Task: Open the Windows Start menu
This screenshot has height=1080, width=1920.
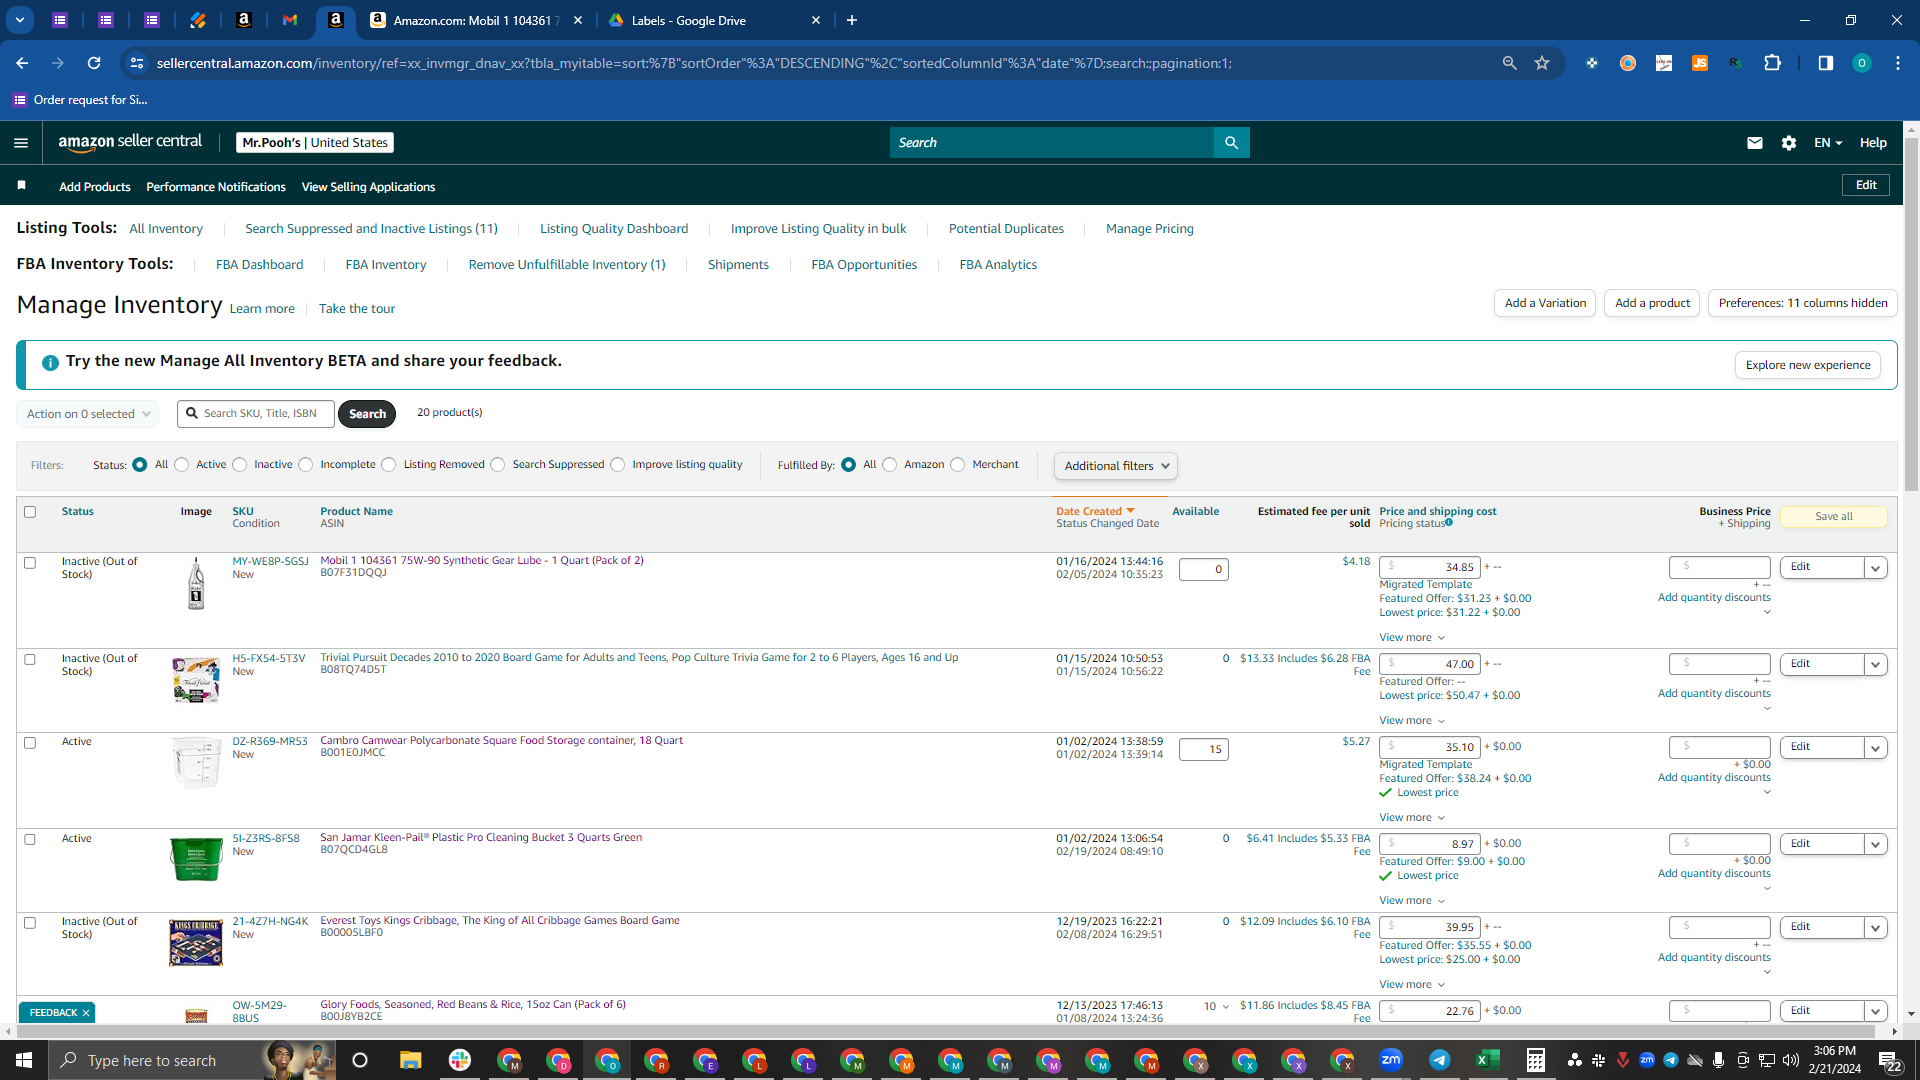Action: pos(24,1060)
